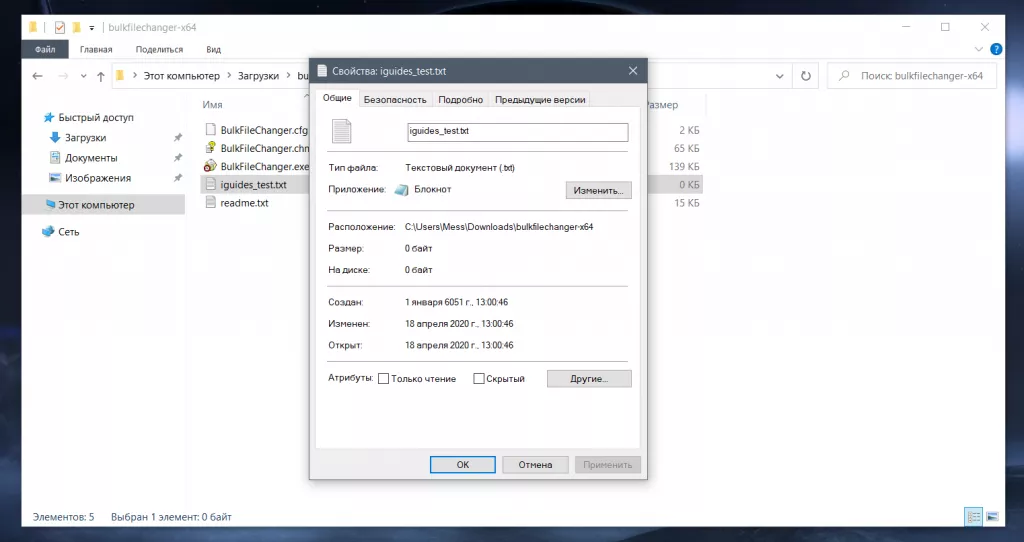Image resolution: width=1024 pixels, height=542 pixels.
Task: Confirm the dialog with OK
Action: click(462, 465)
